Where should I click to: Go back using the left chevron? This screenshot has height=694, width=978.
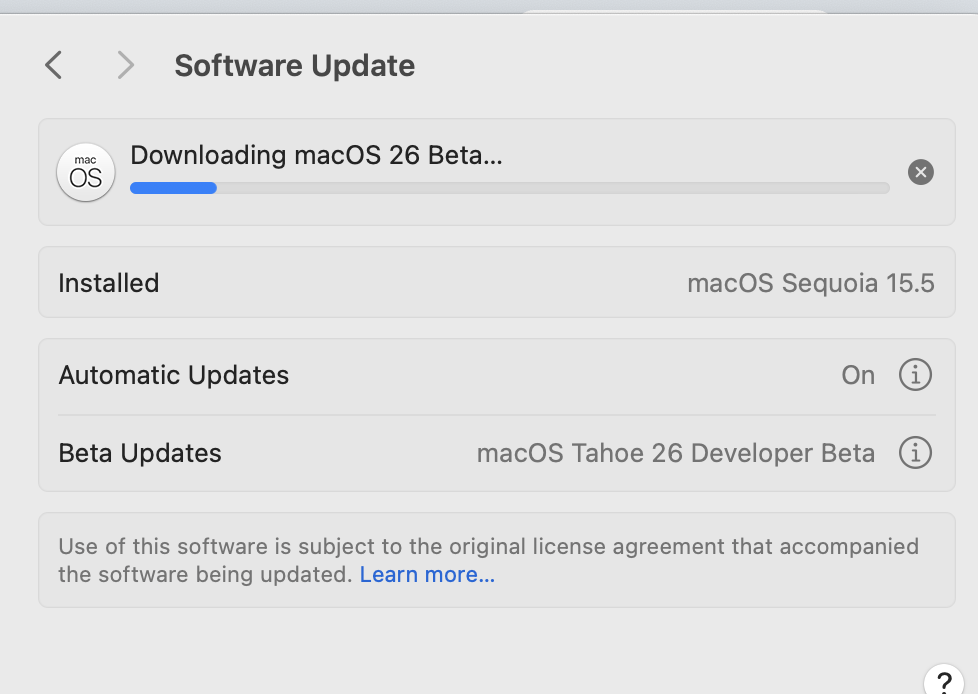[x=54, y=66]
